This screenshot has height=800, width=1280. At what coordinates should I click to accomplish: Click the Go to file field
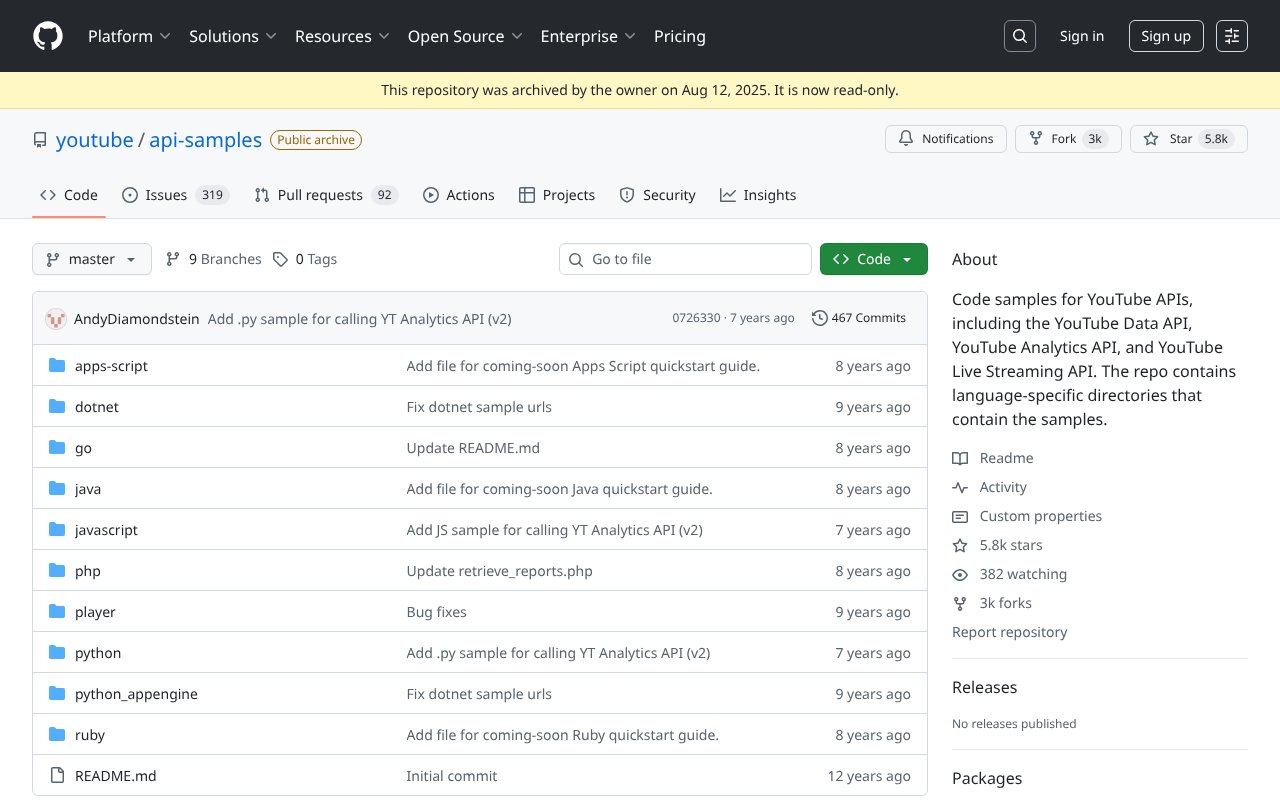tap(685, 259)
